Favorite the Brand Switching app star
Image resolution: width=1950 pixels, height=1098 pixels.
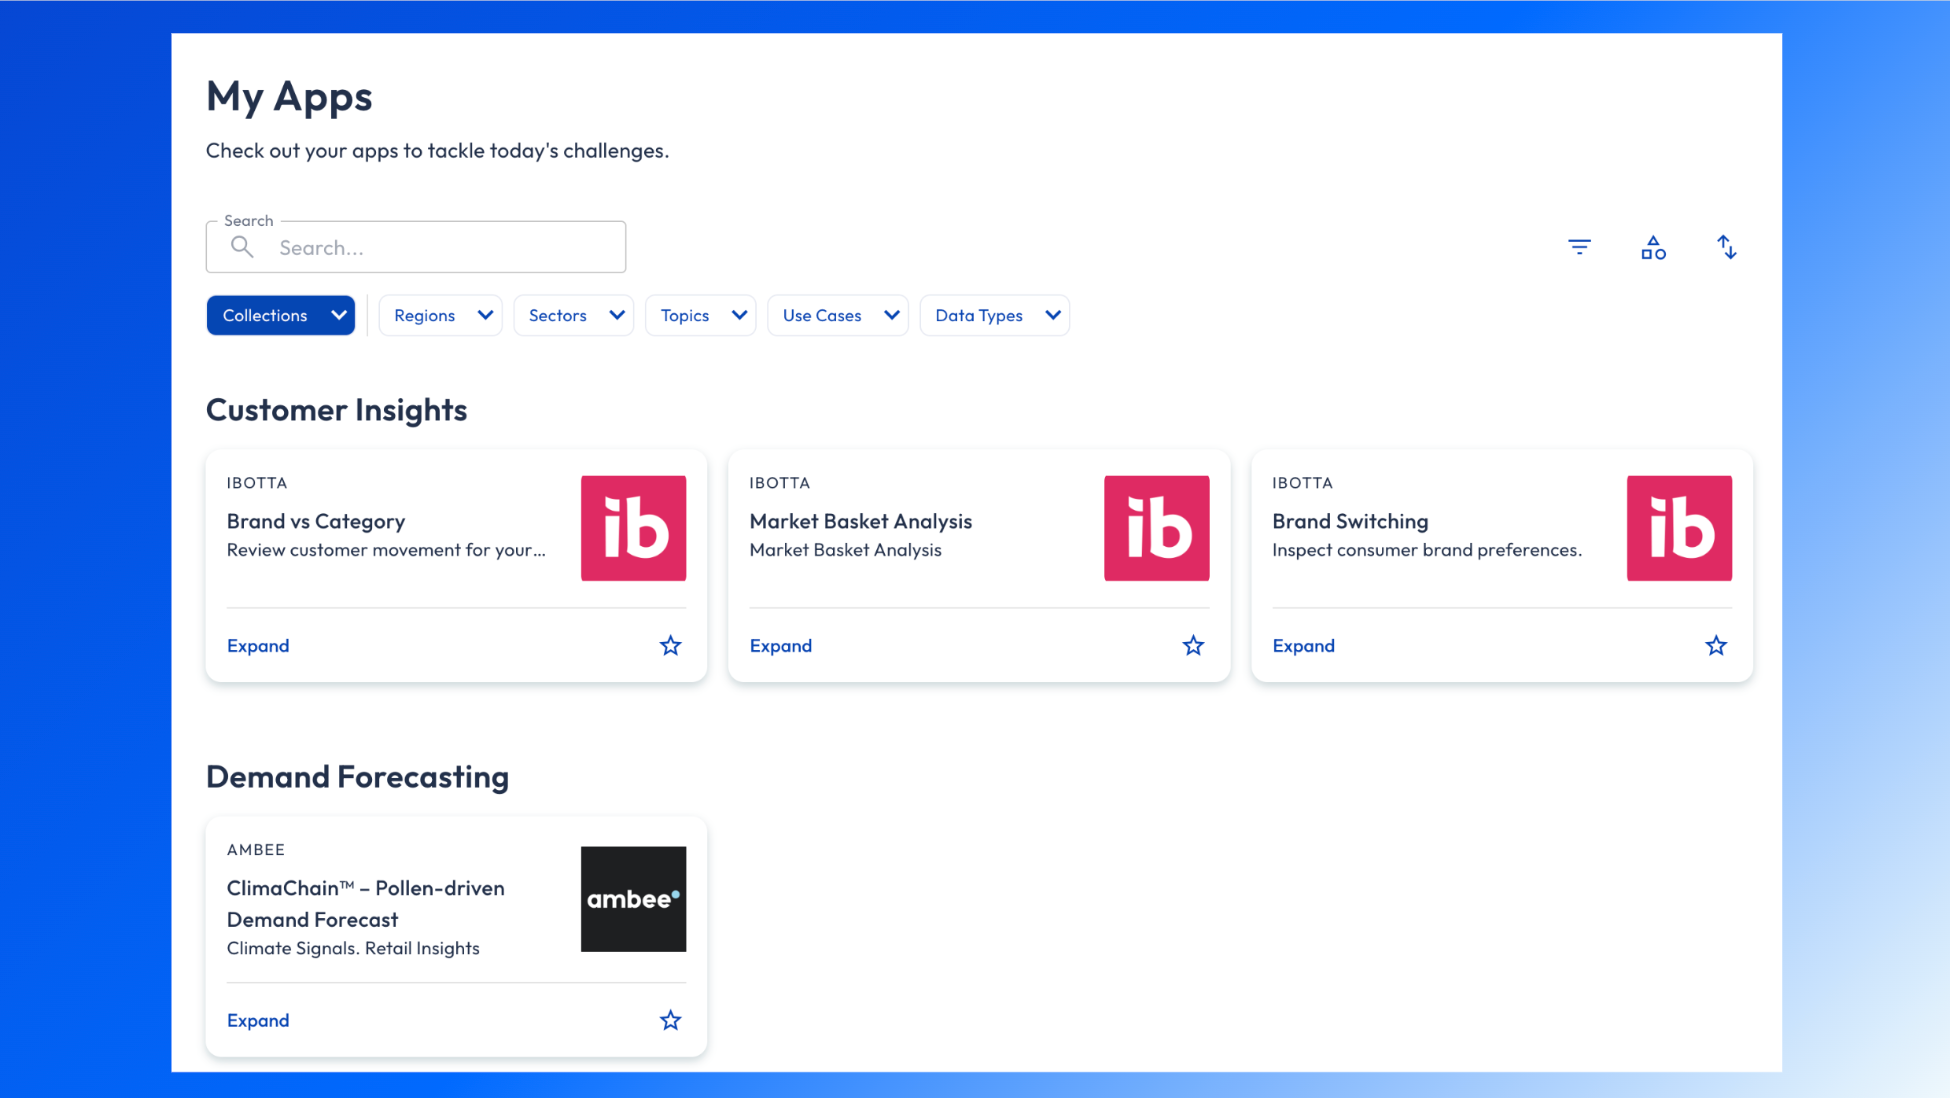pos(1716,646)
